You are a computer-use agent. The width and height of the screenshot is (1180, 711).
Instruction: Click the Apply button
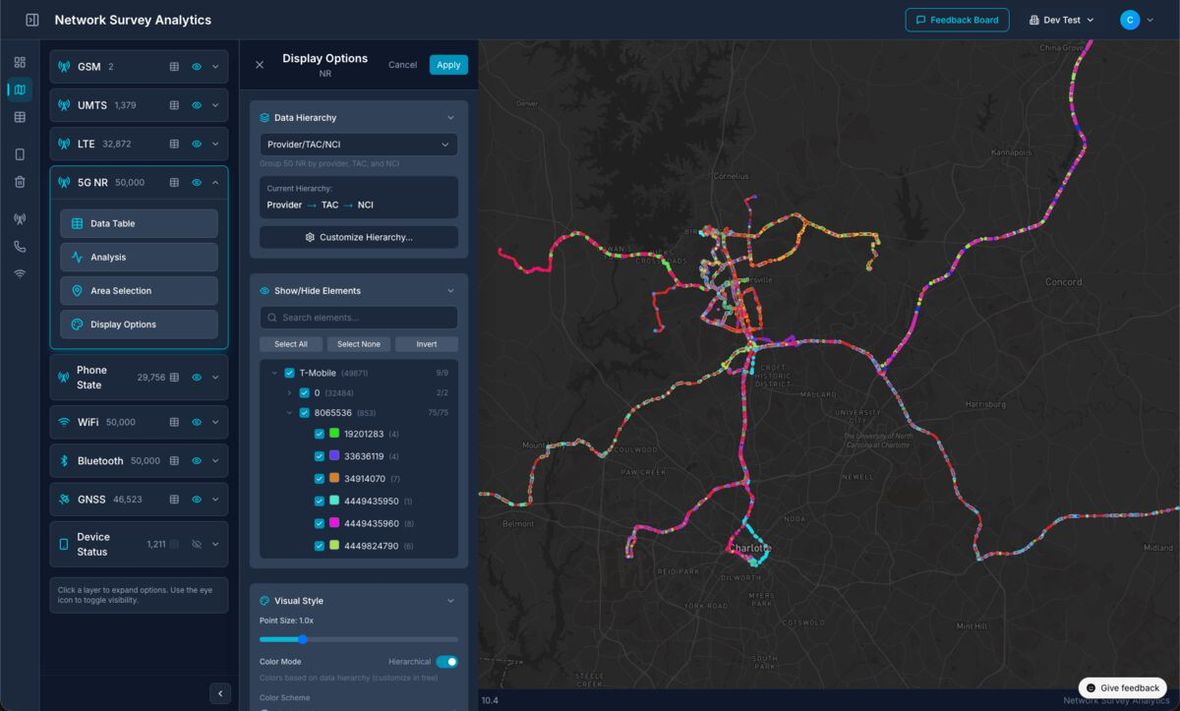[449, 65]
